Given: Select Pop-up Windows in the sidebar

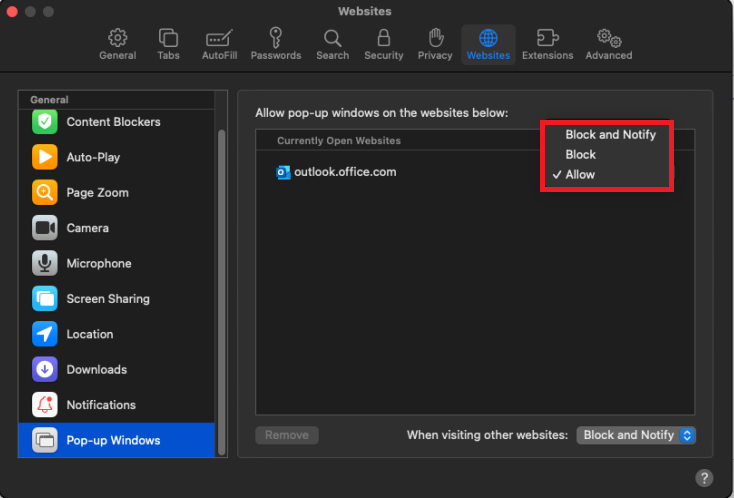Looking at the screenshot, I should (x=113, y=440).
